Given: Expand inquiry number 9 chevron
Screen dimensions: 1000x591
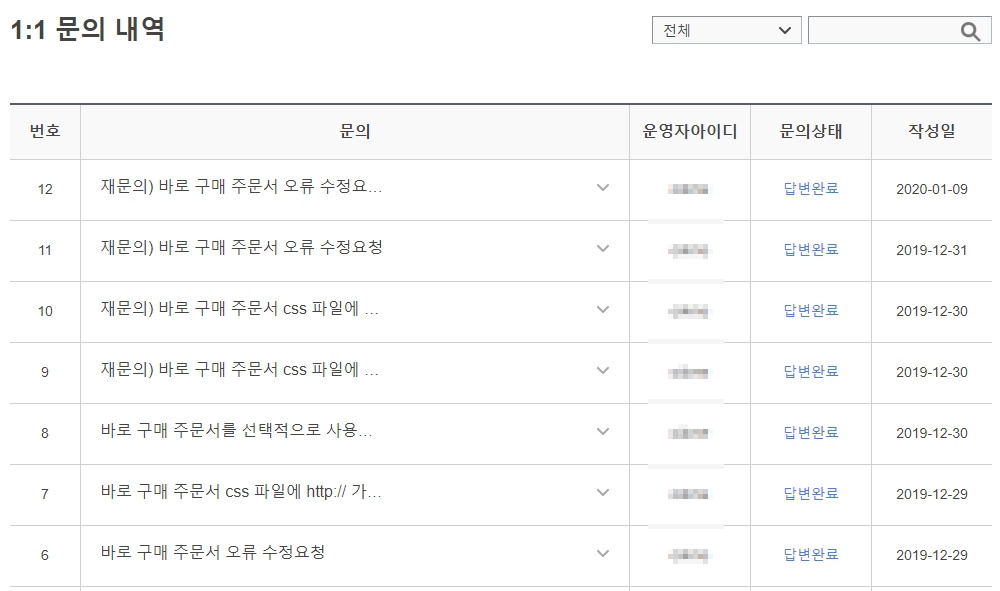Looking at the screenshot, I should coord(602,371).
